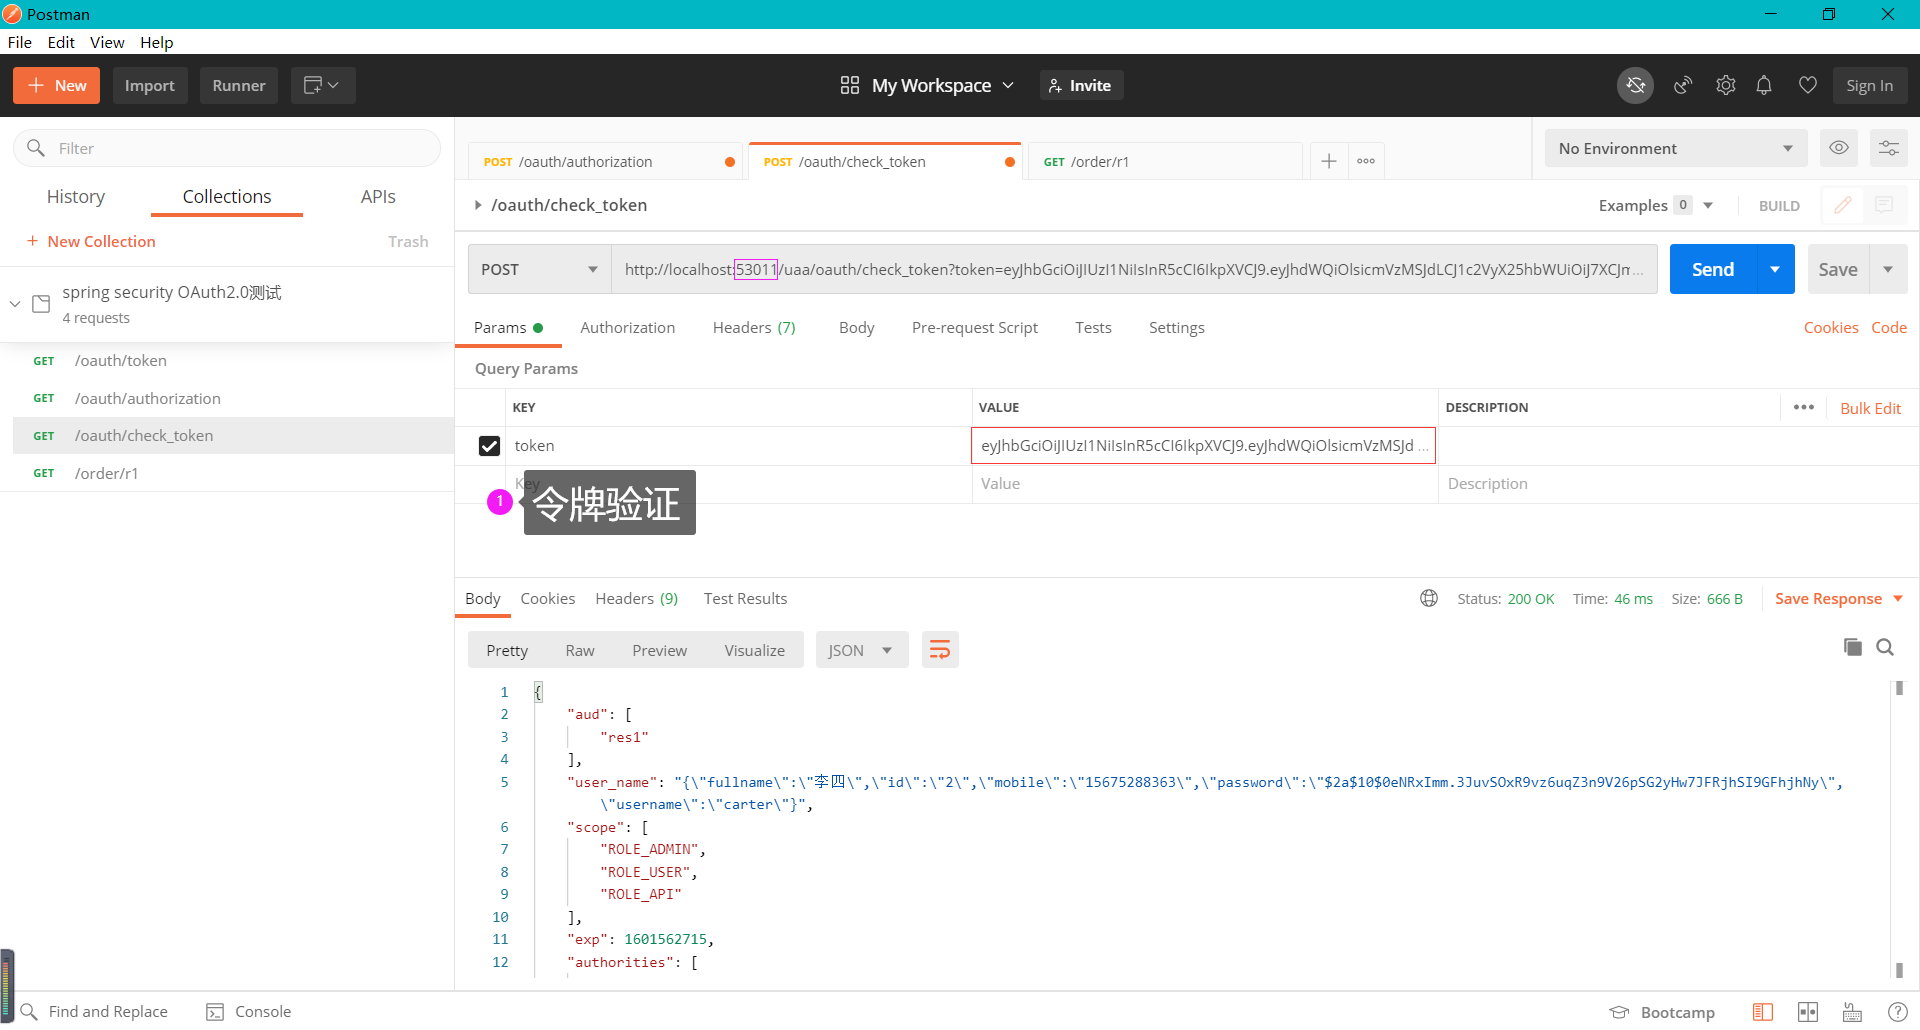Viewport: 1920px width, 1030px height.
Task: Open the HTTP method POST dropdown
Action: (x=539, y=269)
